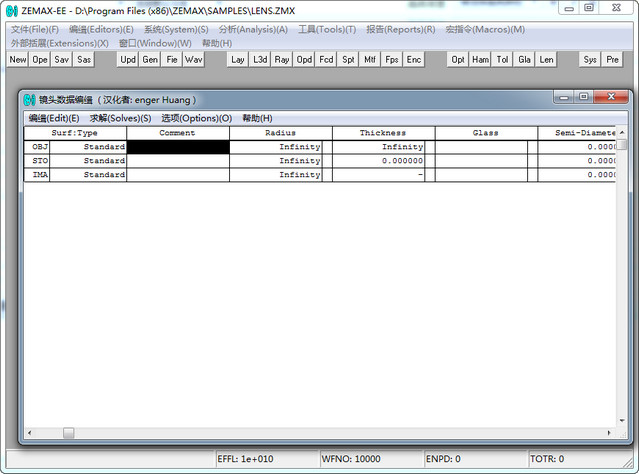
Task: Click the Glass column header
Action: click(x=486, y=132)
